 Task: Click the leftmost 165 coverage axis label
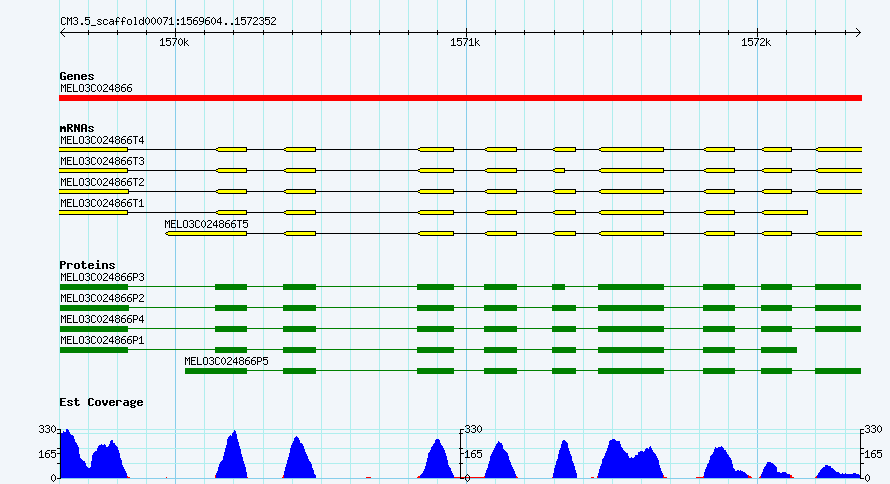47,454
